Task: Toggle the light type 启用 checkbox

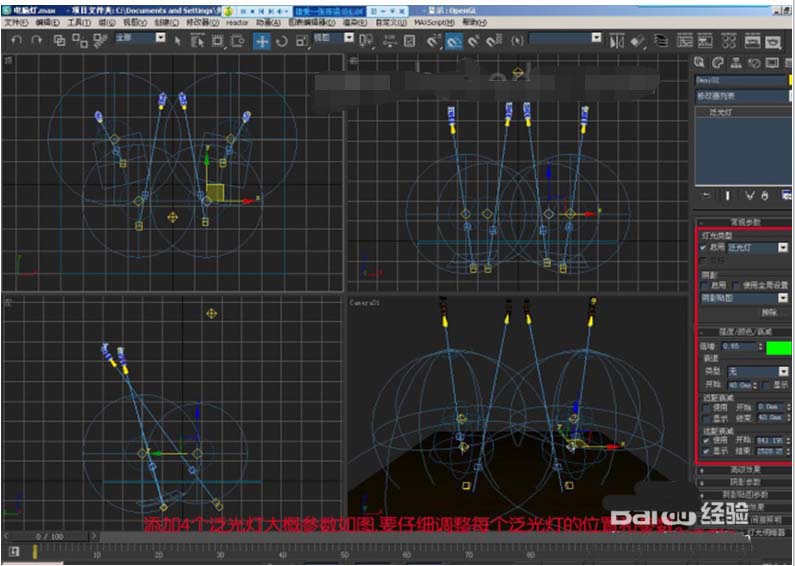Action: (704, 247)
